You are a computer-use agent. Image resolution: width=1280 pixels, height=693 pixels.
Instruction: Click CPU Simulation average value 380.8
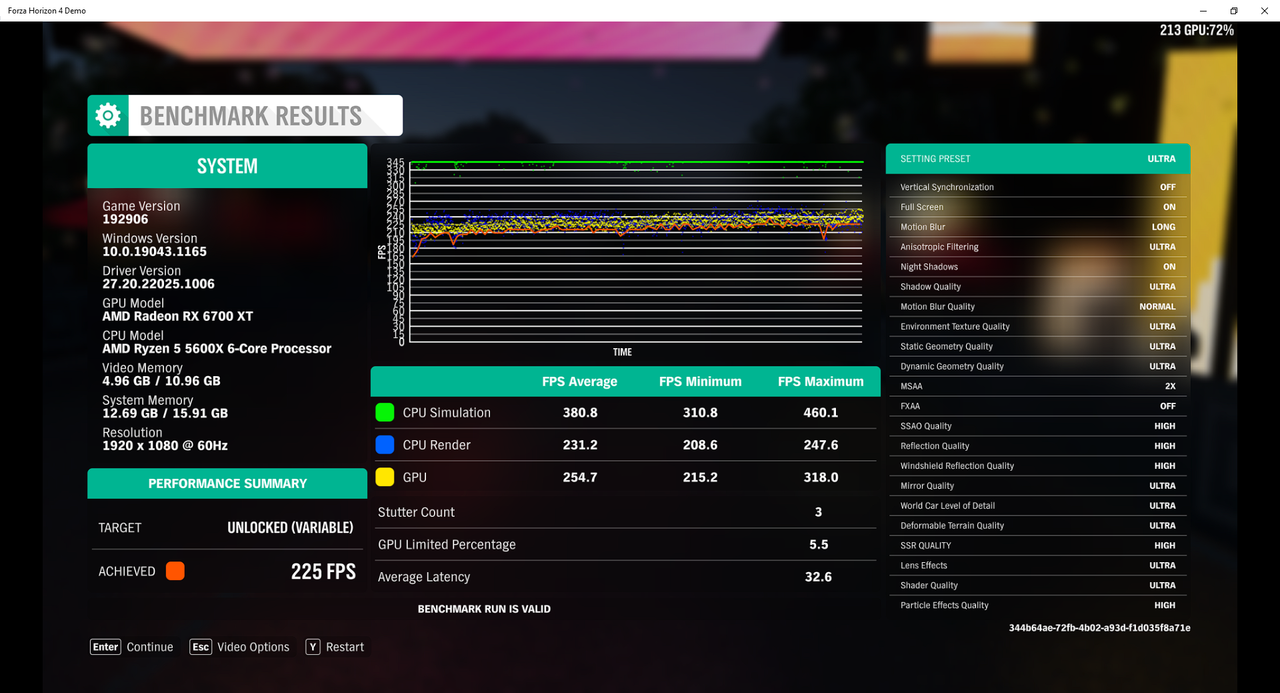coord(580,412)
